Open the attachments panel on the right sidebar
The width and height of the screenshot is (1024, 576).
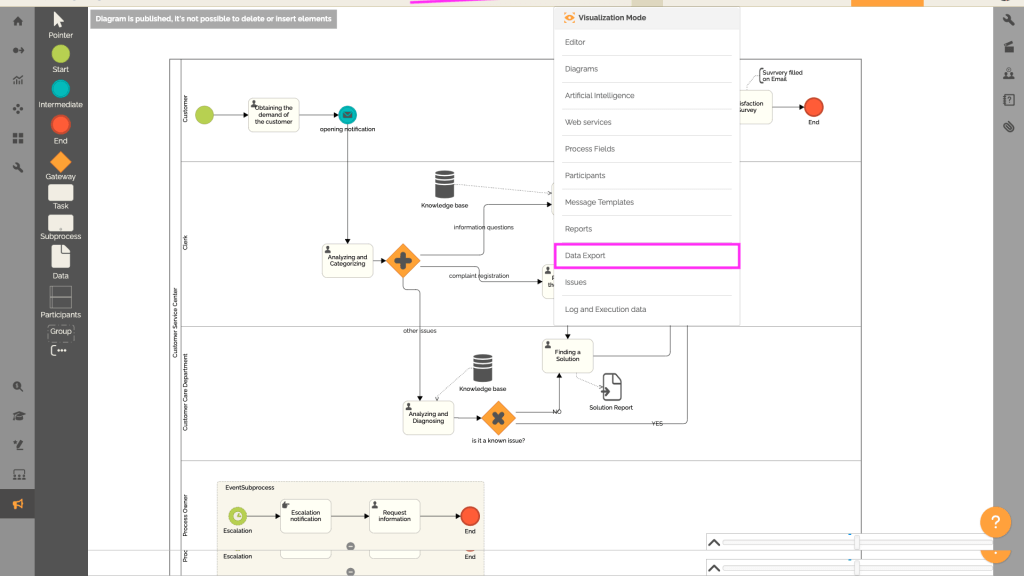click(1009, 127)
